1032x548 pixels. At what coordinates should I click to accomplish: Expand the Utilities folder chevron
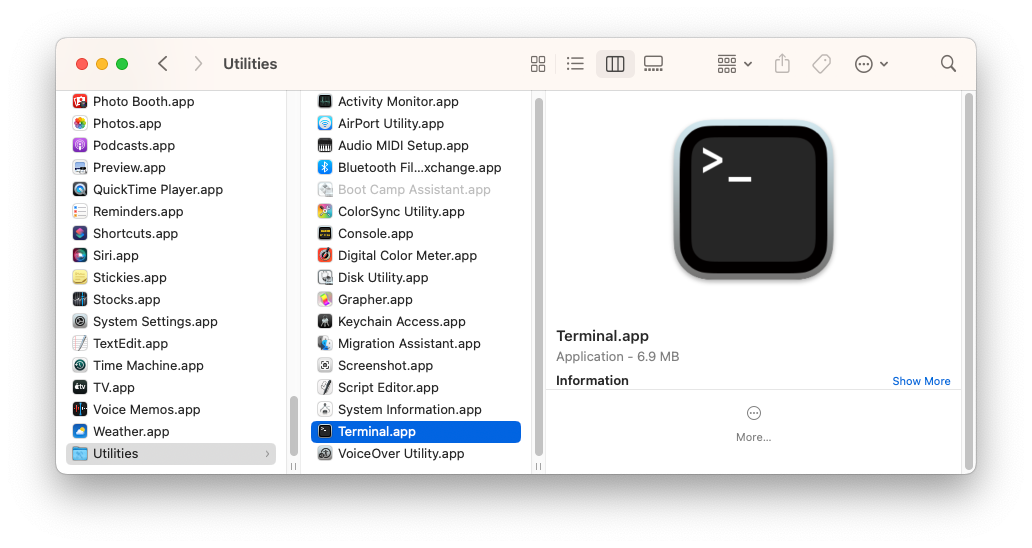click(x=267, y=453)
